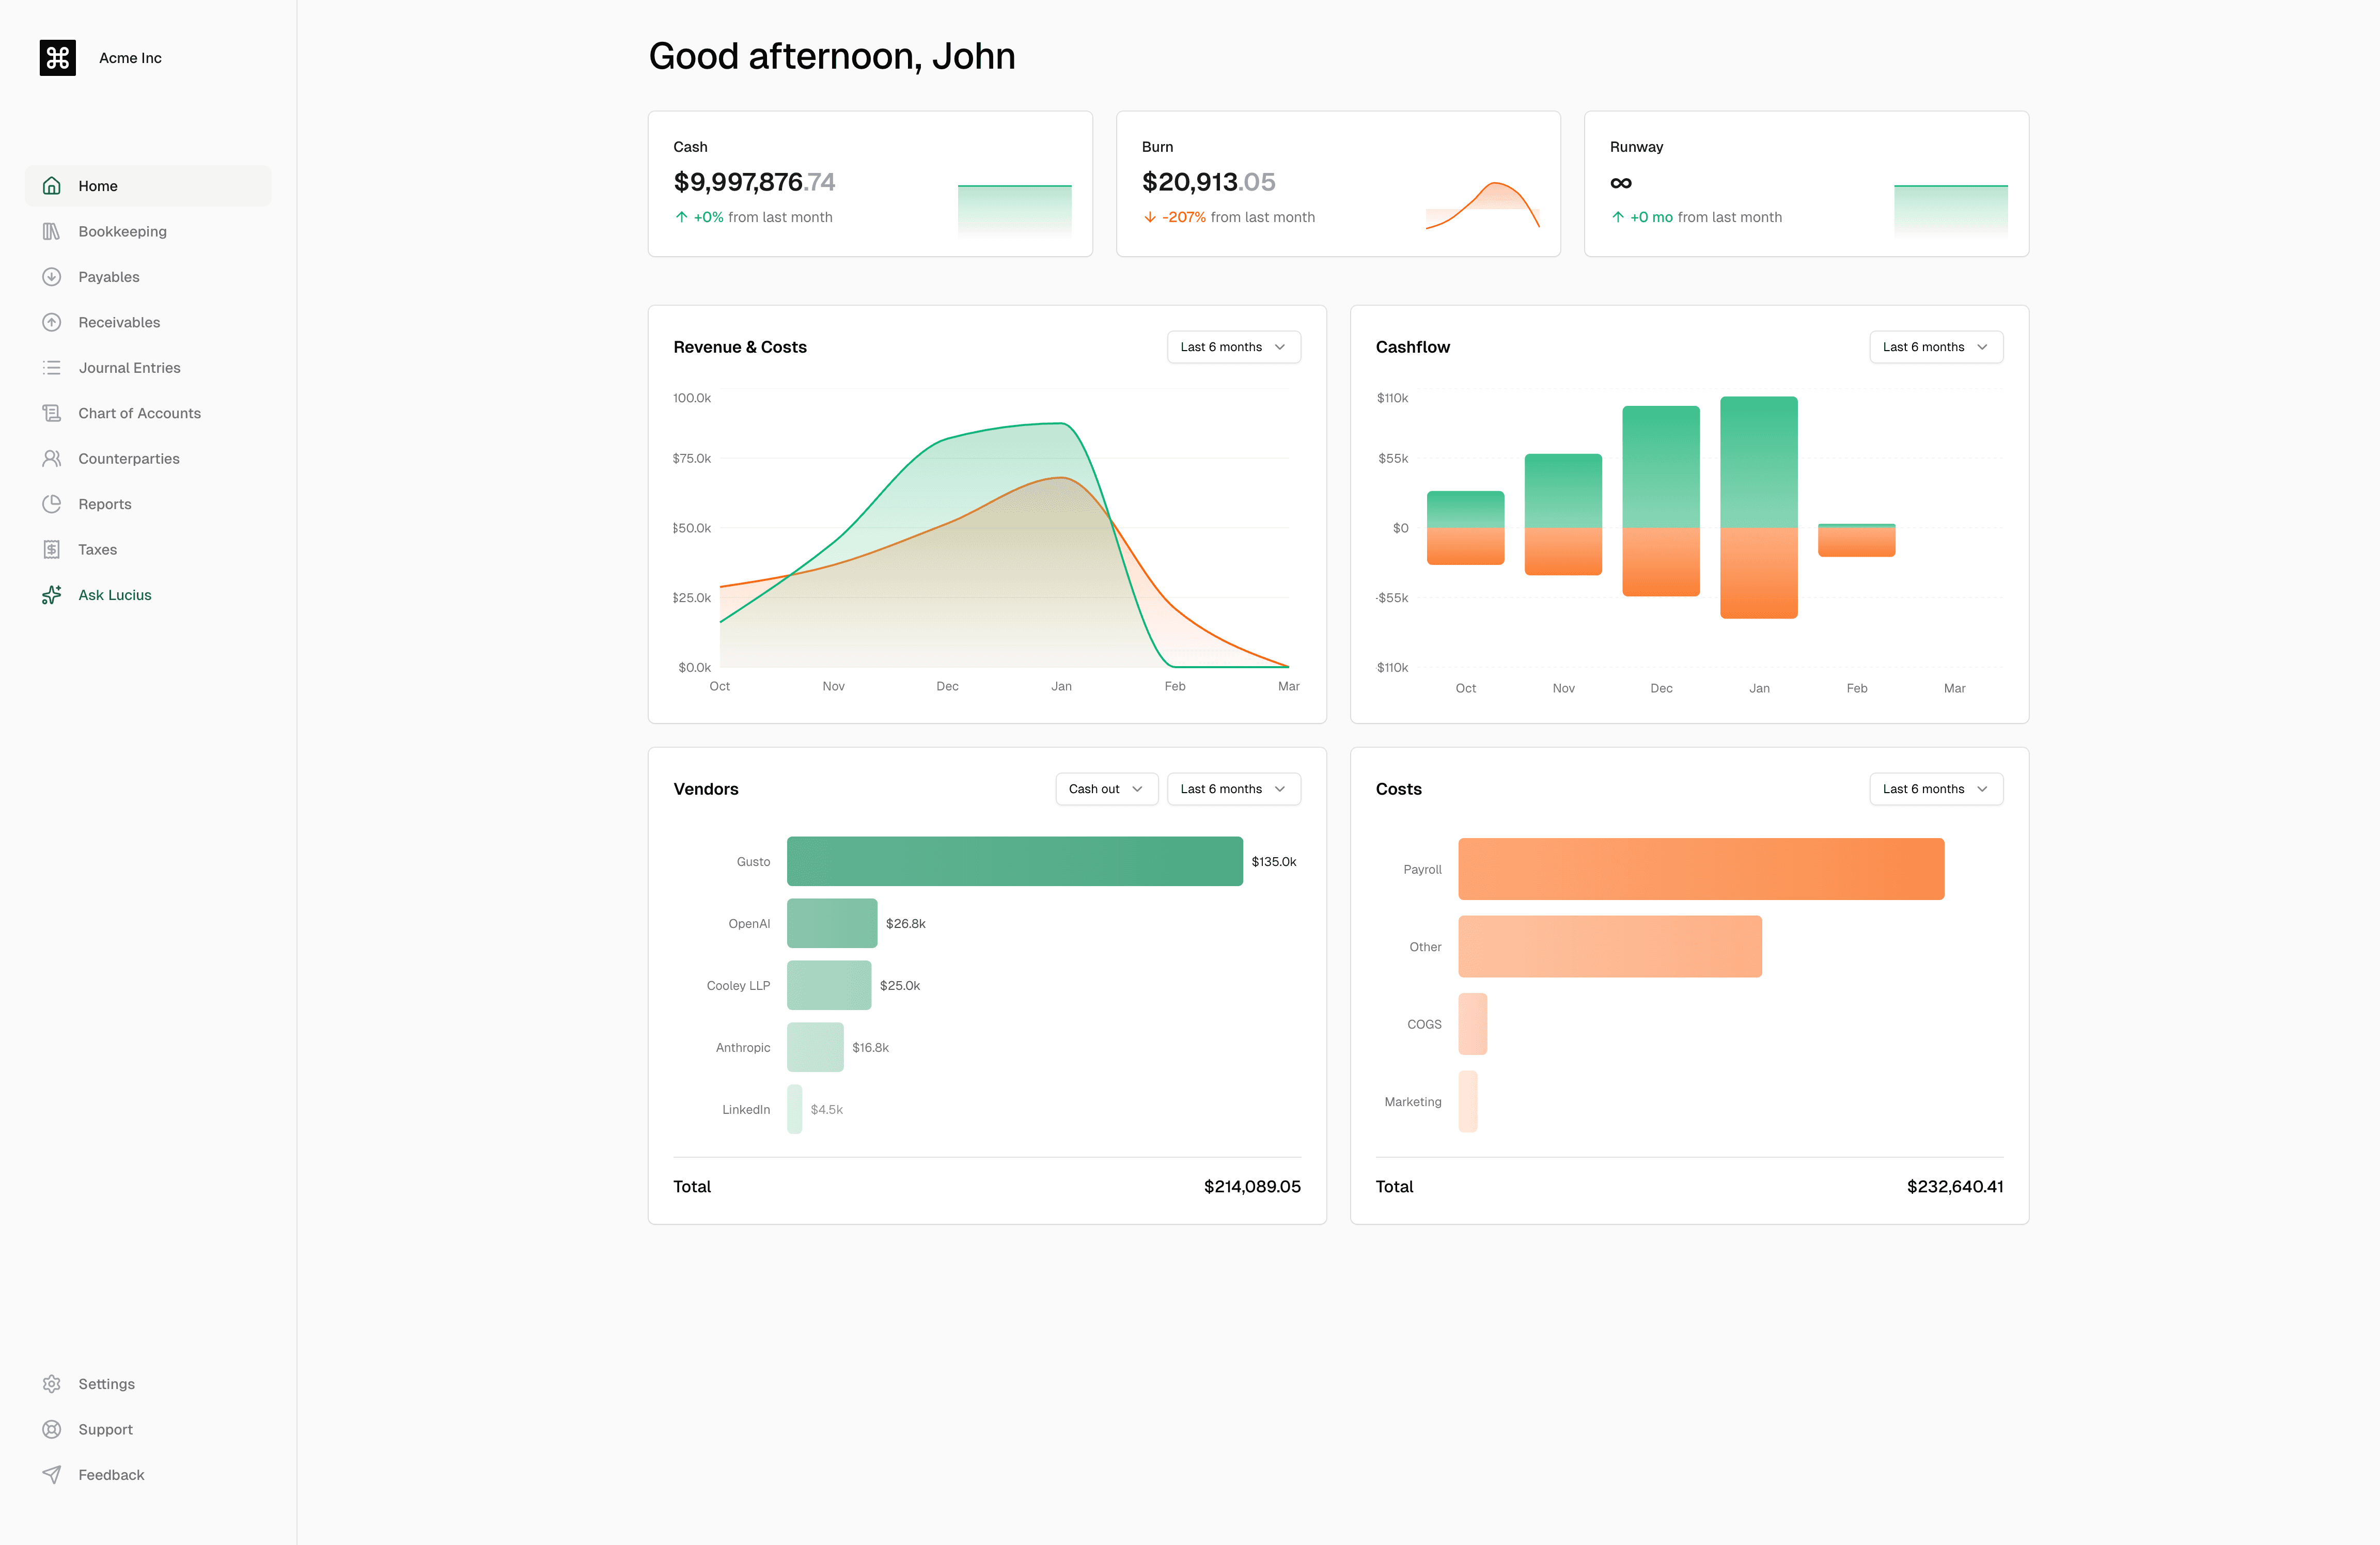Click the Feedback paper plane icon

[52, 1475]
